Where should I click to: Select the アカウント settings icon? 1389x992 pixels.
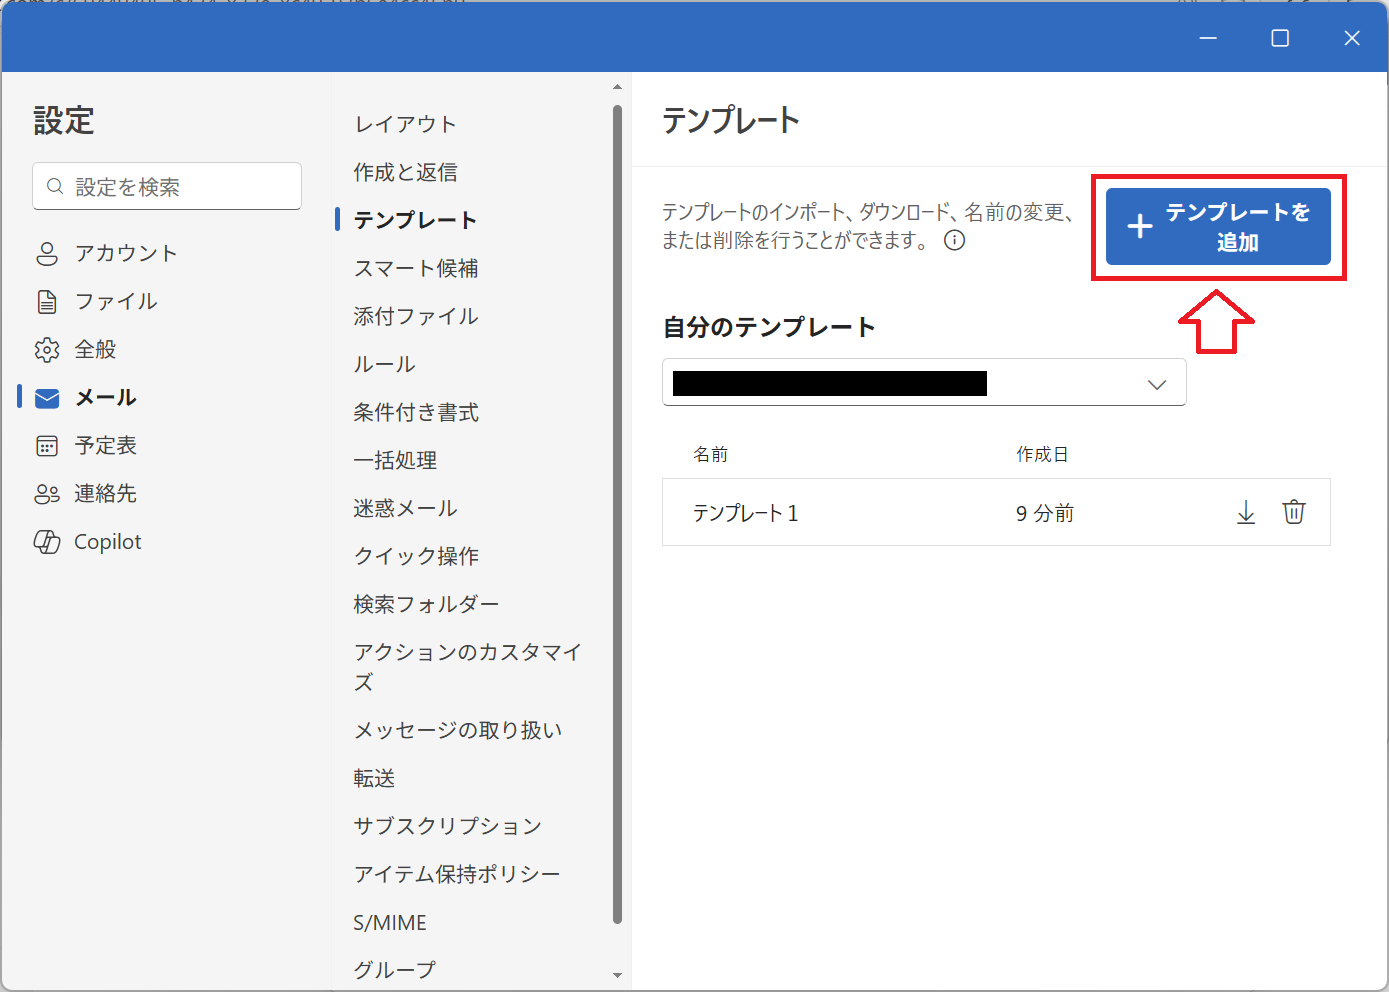tap(47, 253)
